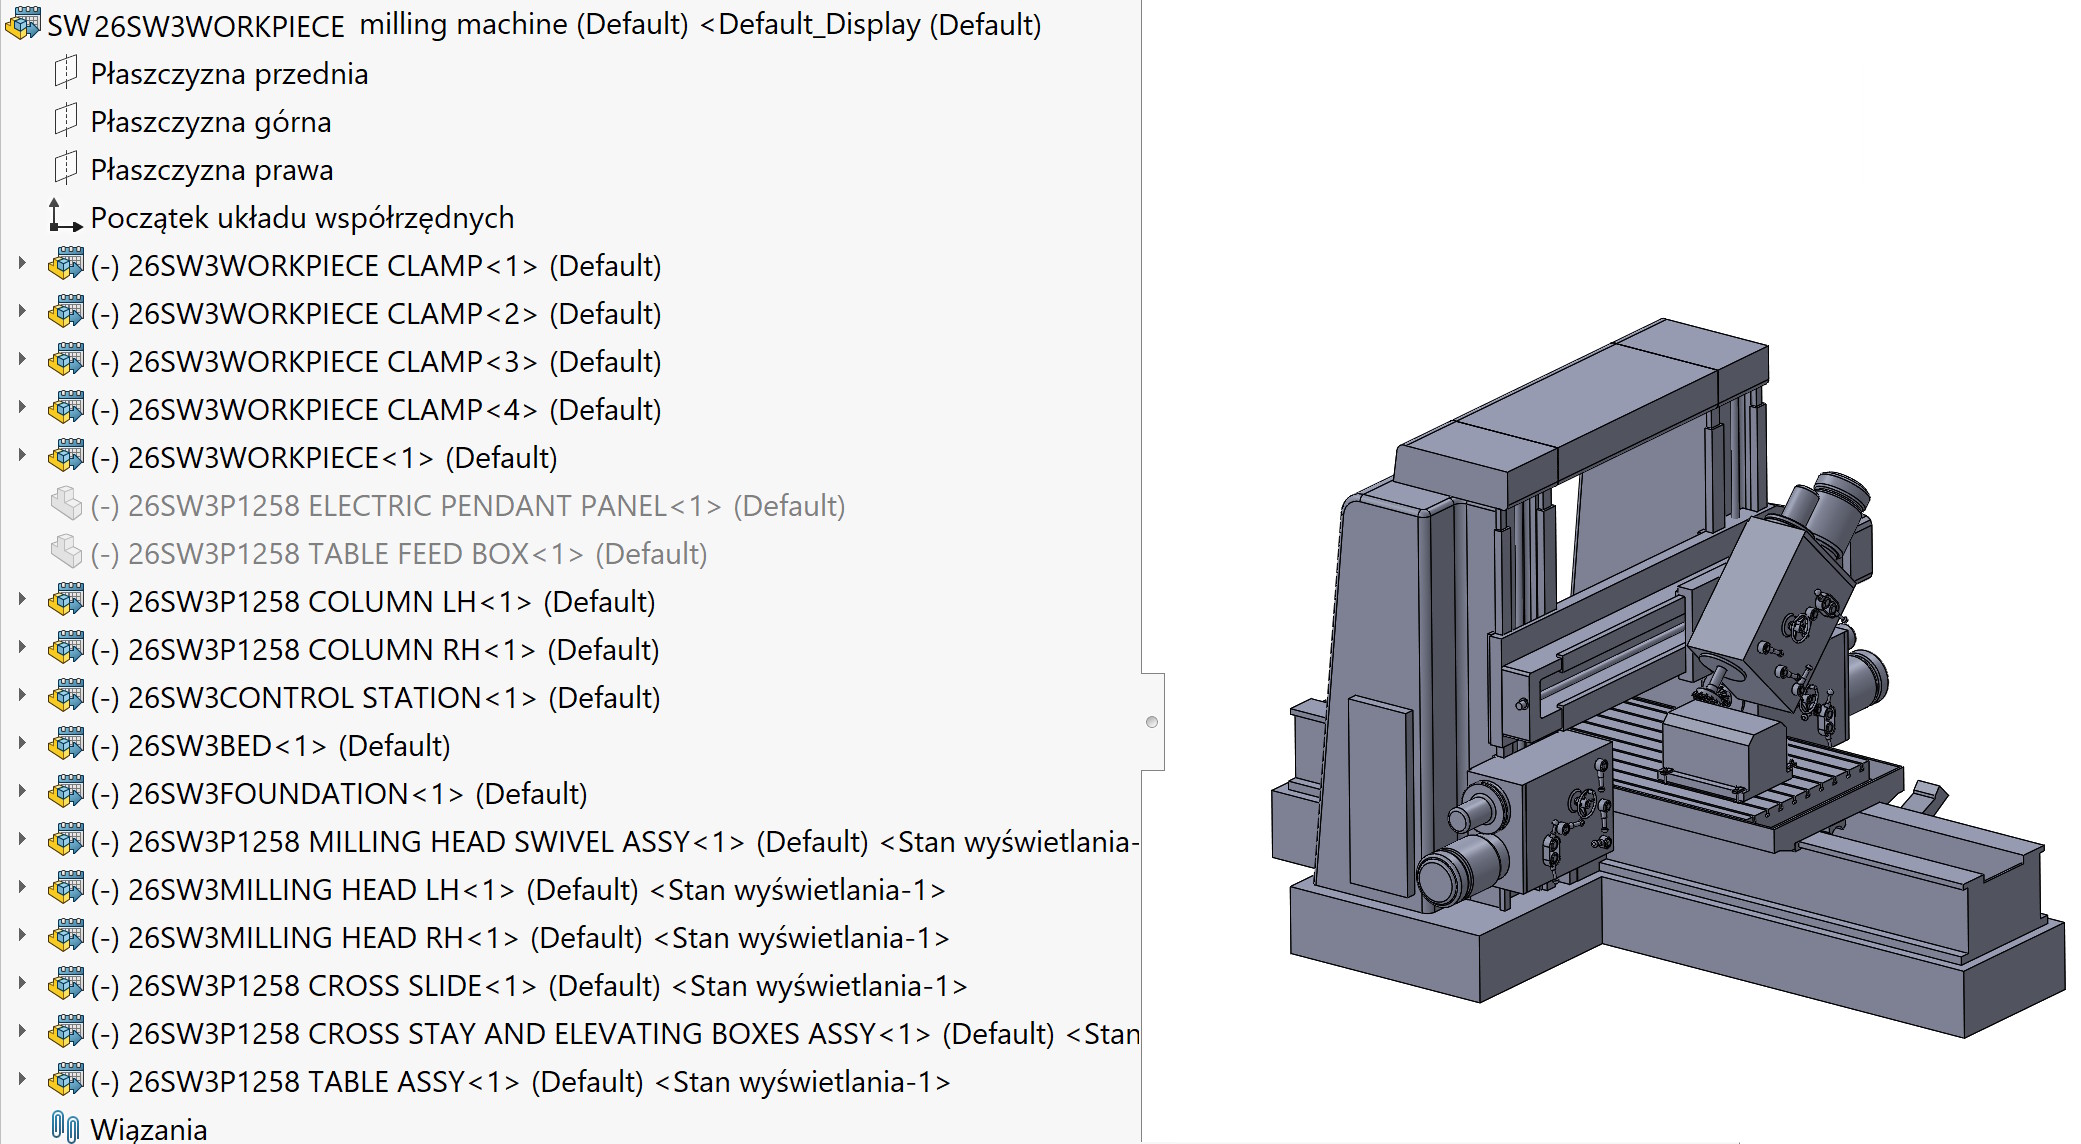Click the component icon beside 26SW3FOUNDATION<1>

[65, 793]
